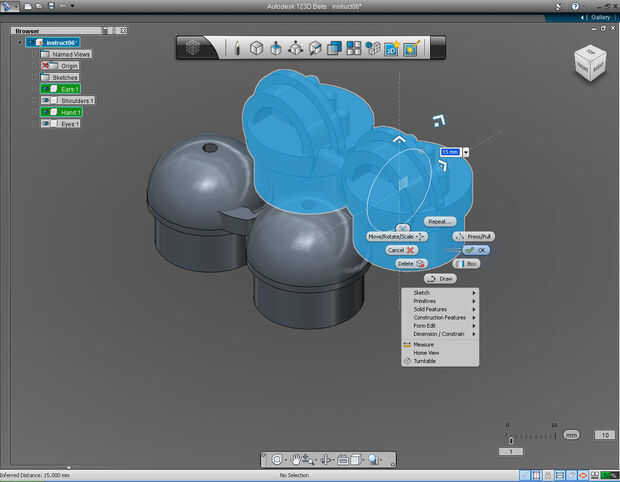
Task: Click the red lips icon in status bar
Action: pos(583,475)
